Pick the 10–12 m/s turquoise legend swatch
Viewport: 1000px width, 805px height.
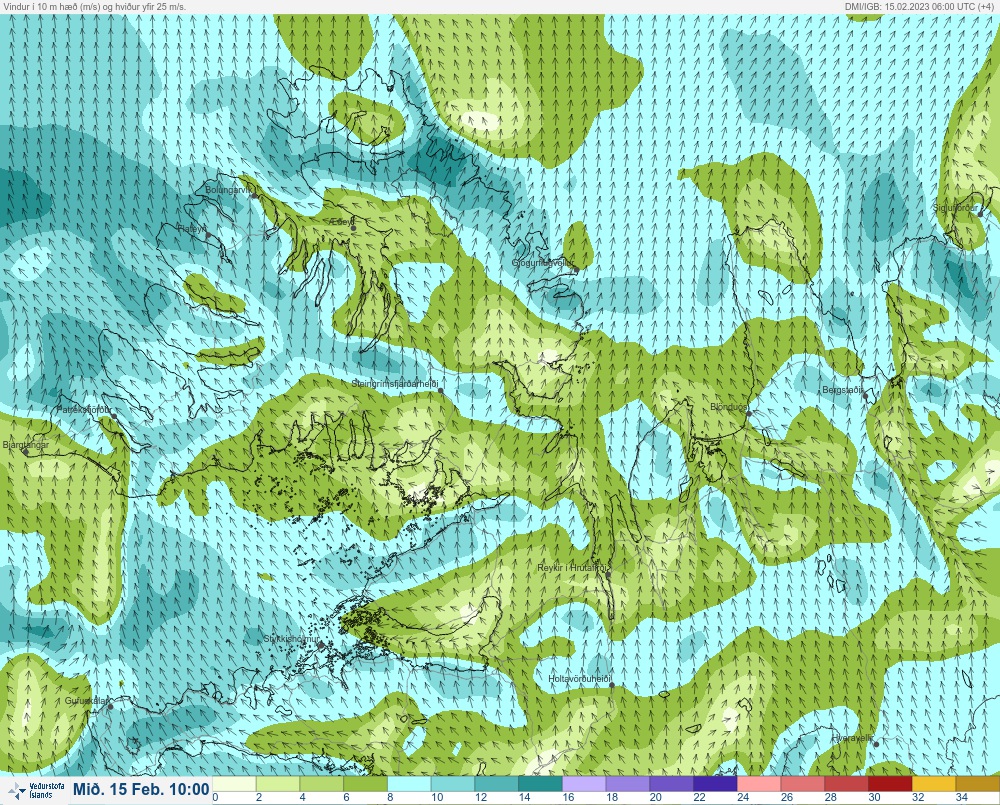pos(452,783)
